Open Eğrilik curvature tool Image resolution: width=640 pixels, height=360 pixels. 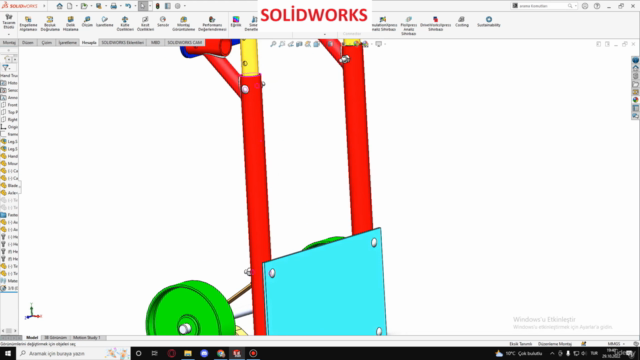[x=236, y=22]
